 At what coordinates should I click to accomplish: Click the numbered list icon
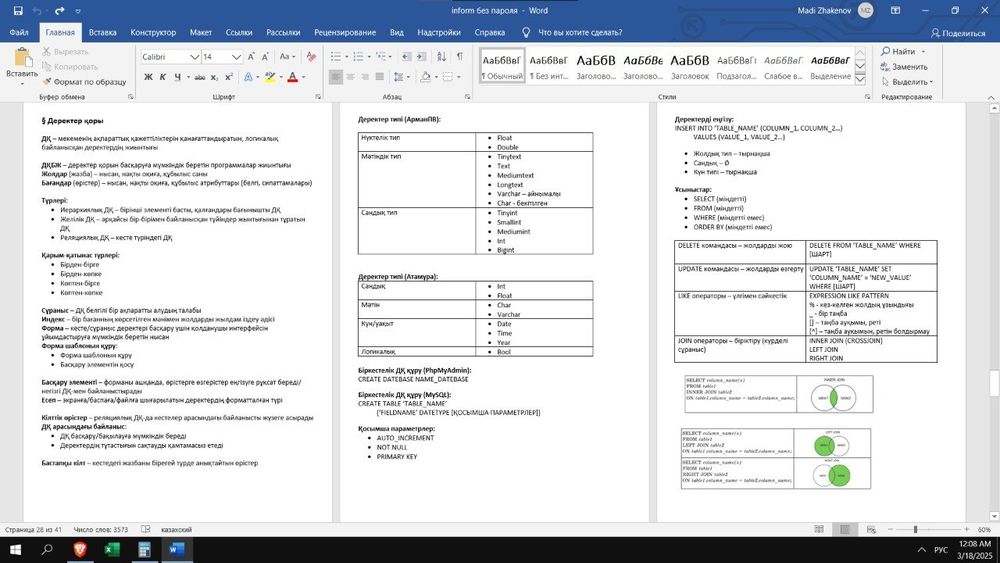pyautogui.click(x=358, y=57)
